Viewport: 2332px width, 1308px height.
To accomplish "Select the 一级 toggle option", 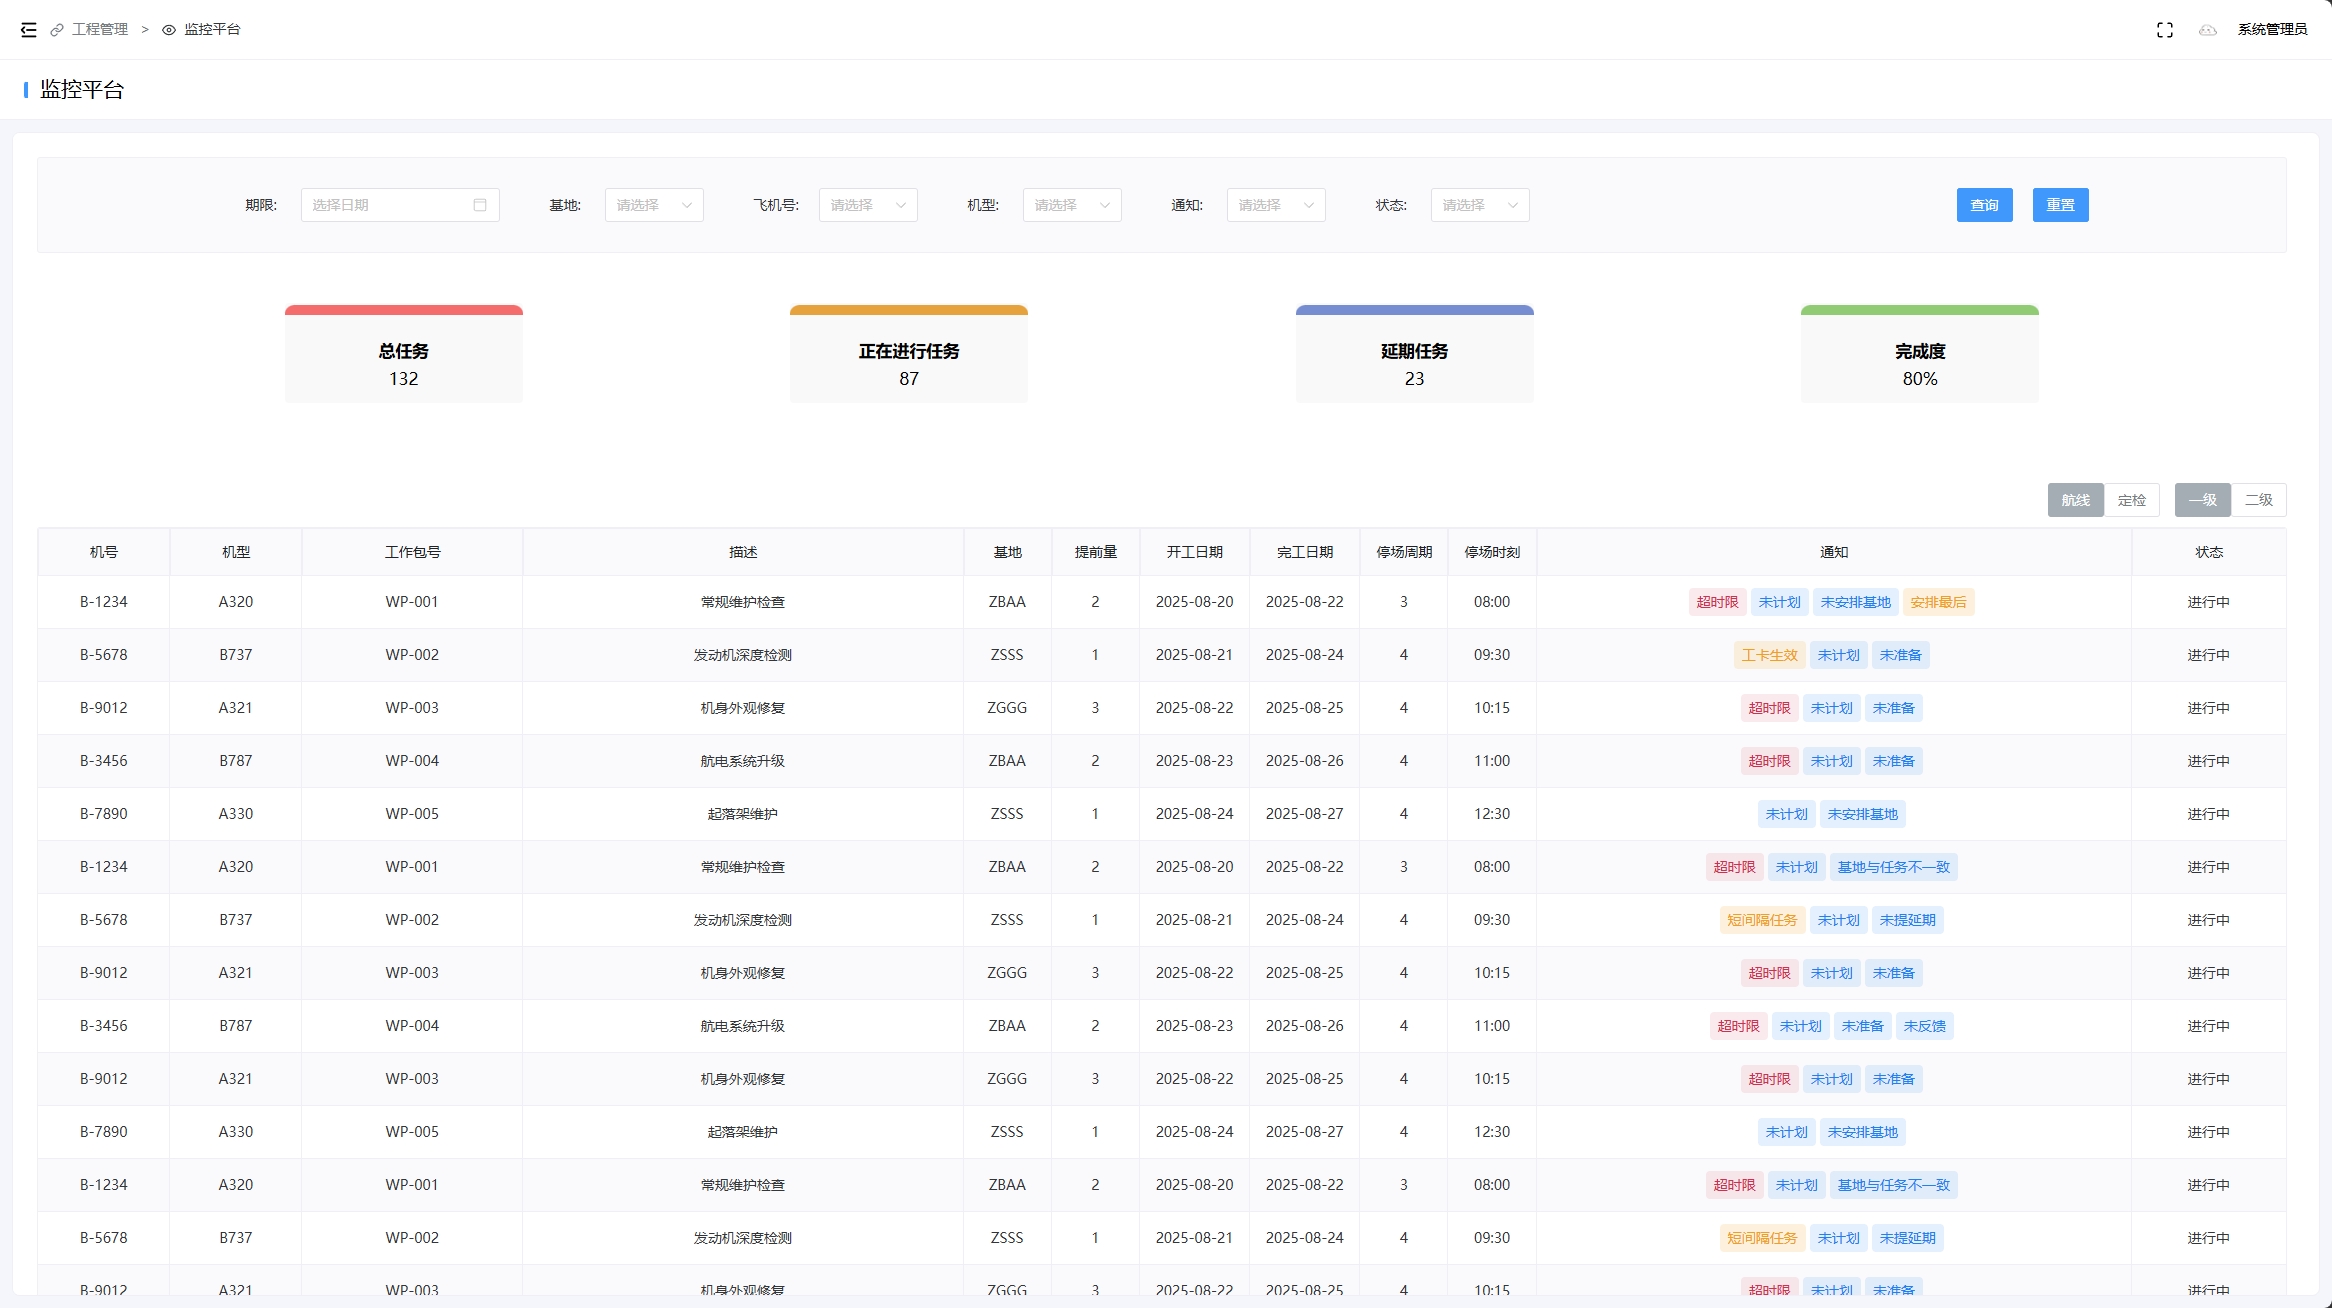I will (2202, 500).
